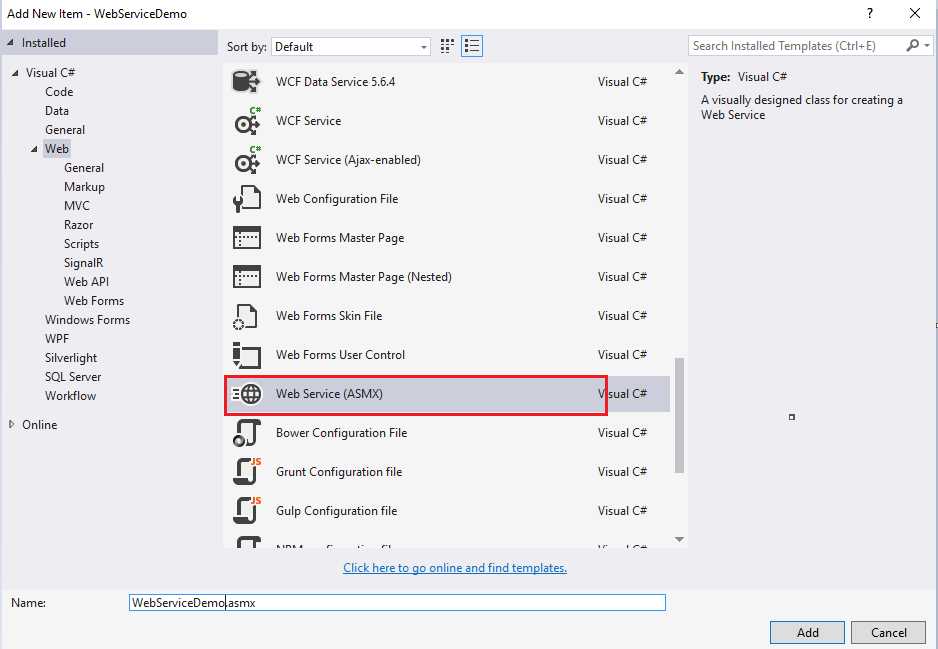Click the WCF Service gear icon
This screenshot has height=649, width=938.
247,121
